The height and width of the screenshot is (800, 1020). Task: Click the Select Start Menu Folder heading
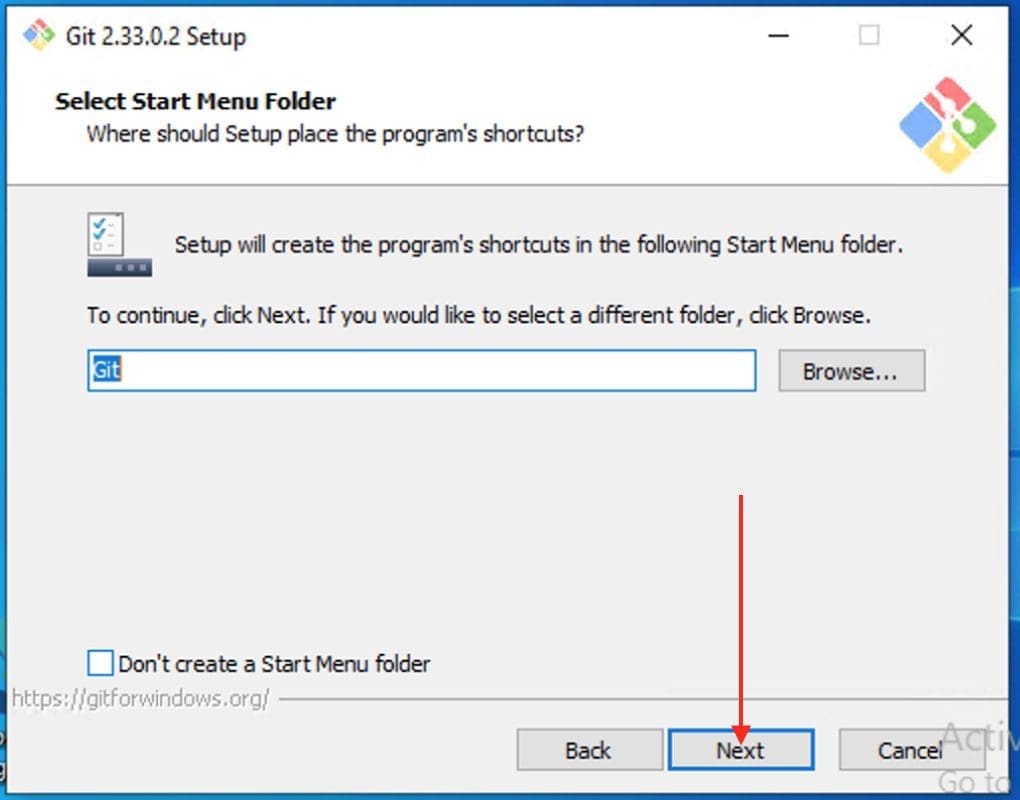click(195, 101)
